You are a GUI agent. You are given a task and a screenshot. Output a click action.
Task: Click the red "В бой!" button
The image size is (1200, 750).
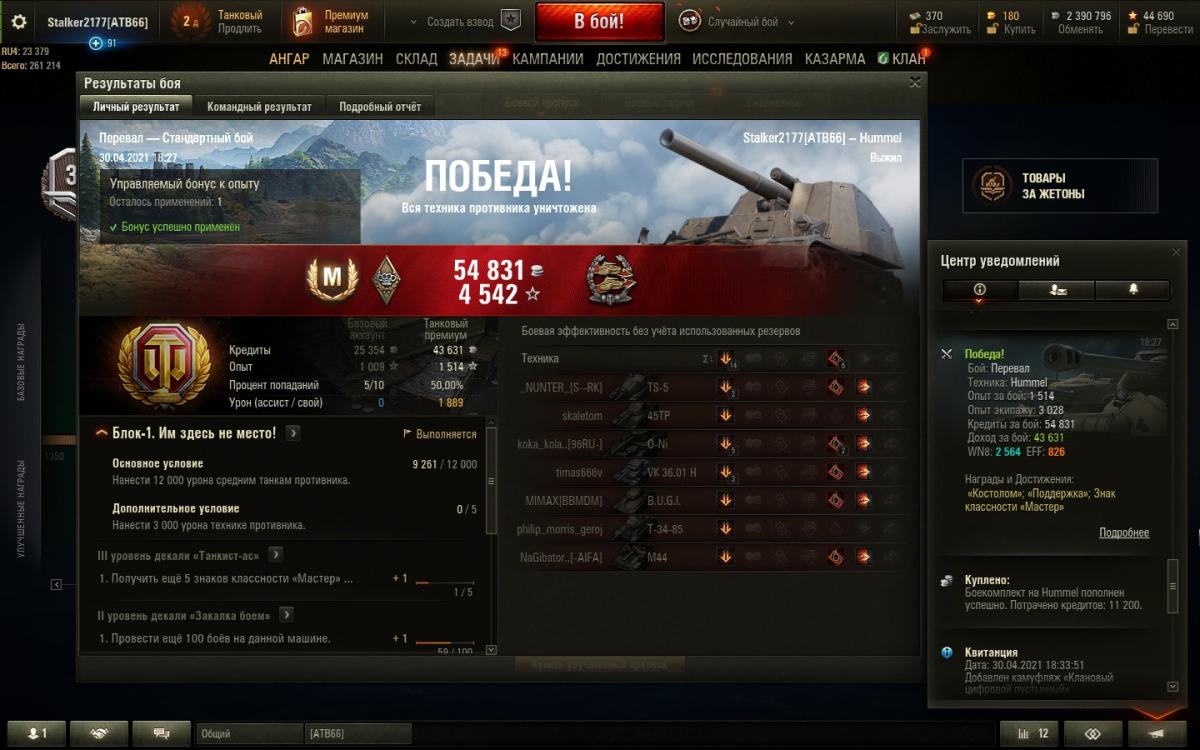click(x=599, y=21)
